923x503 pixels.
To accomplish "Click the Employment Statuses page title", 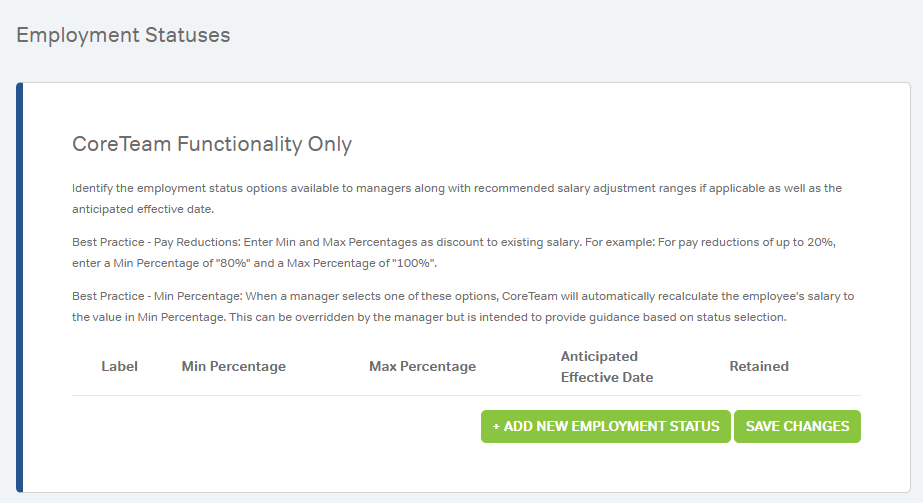I will [123, 35].
